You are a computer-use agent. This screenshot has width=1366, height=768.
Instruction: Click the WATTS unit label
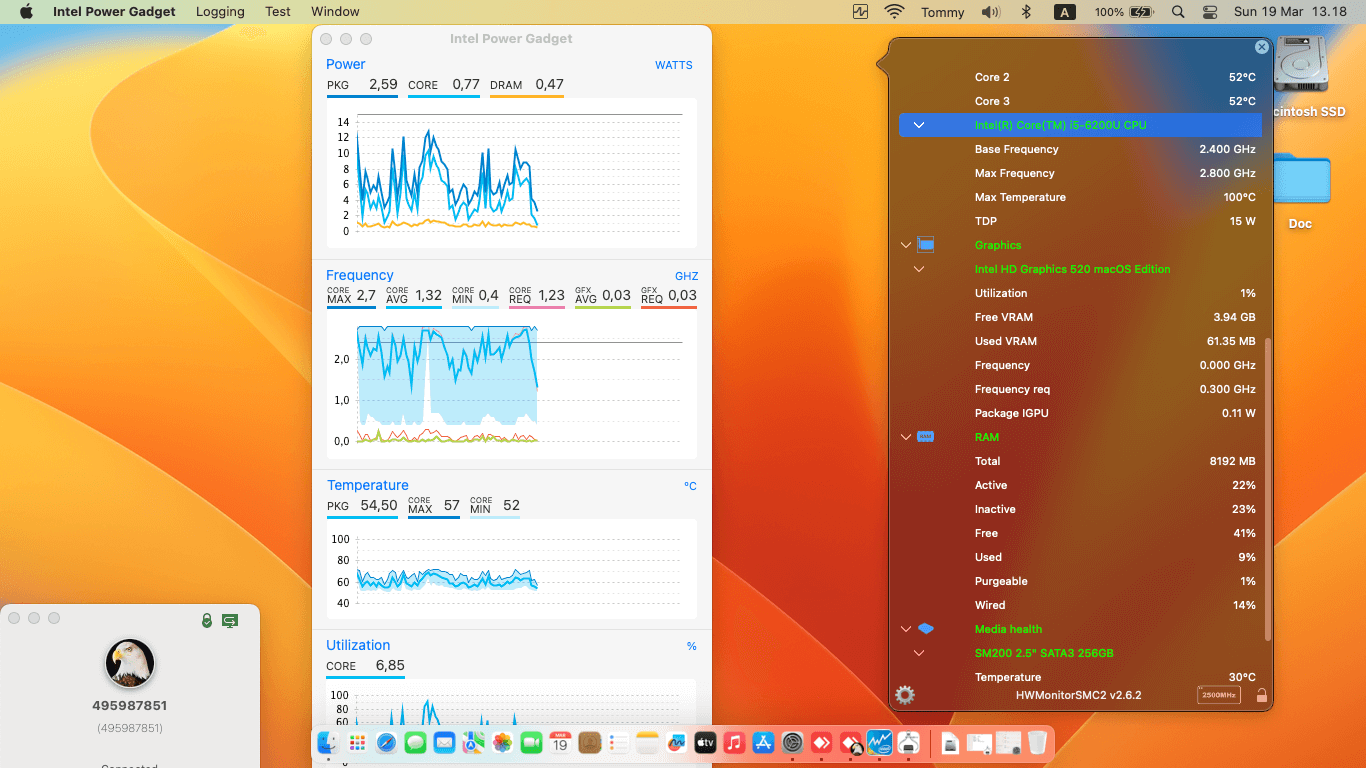coord(674,65)
